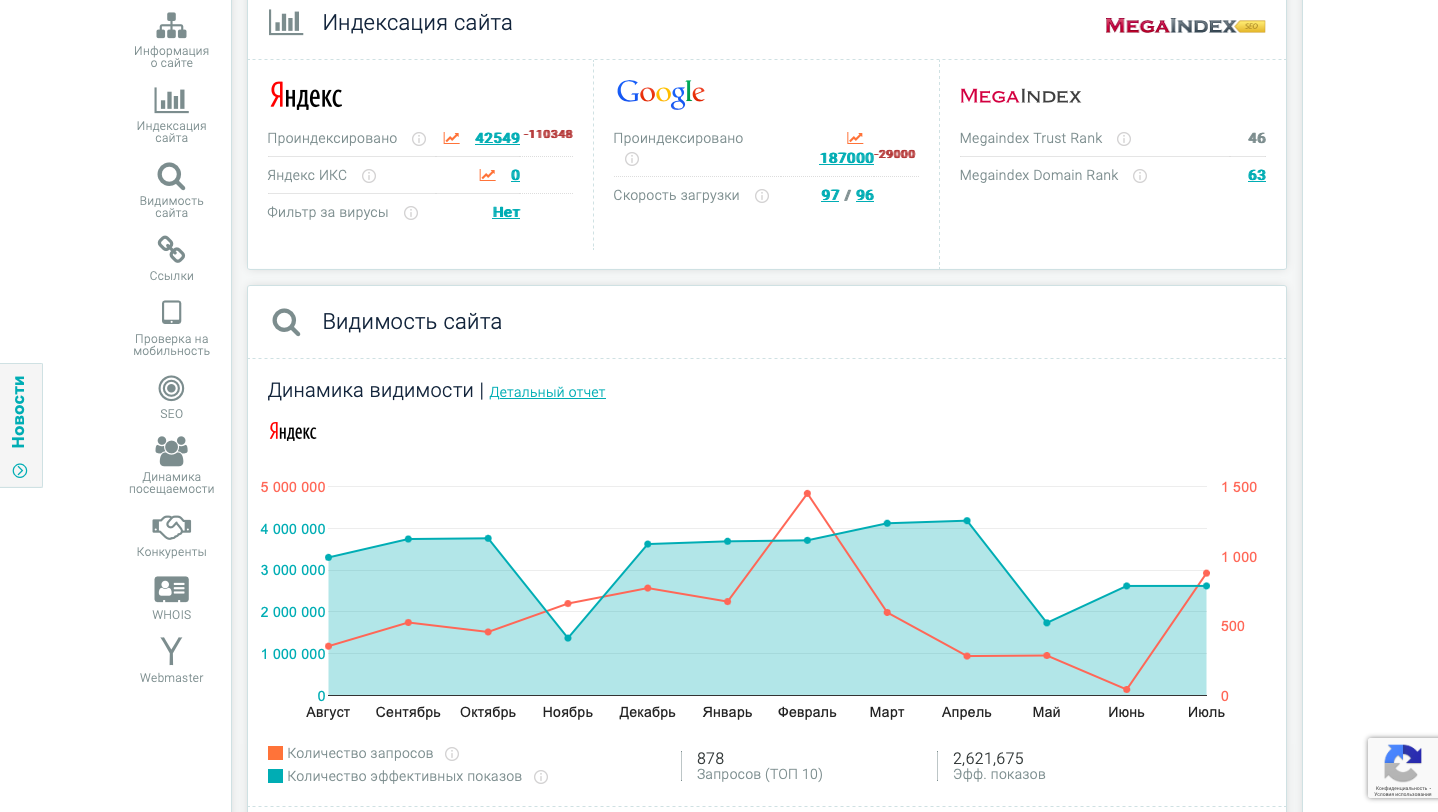Show info for Megaindex Trust Rank
1438x812 pixels.
(1124, 139)
